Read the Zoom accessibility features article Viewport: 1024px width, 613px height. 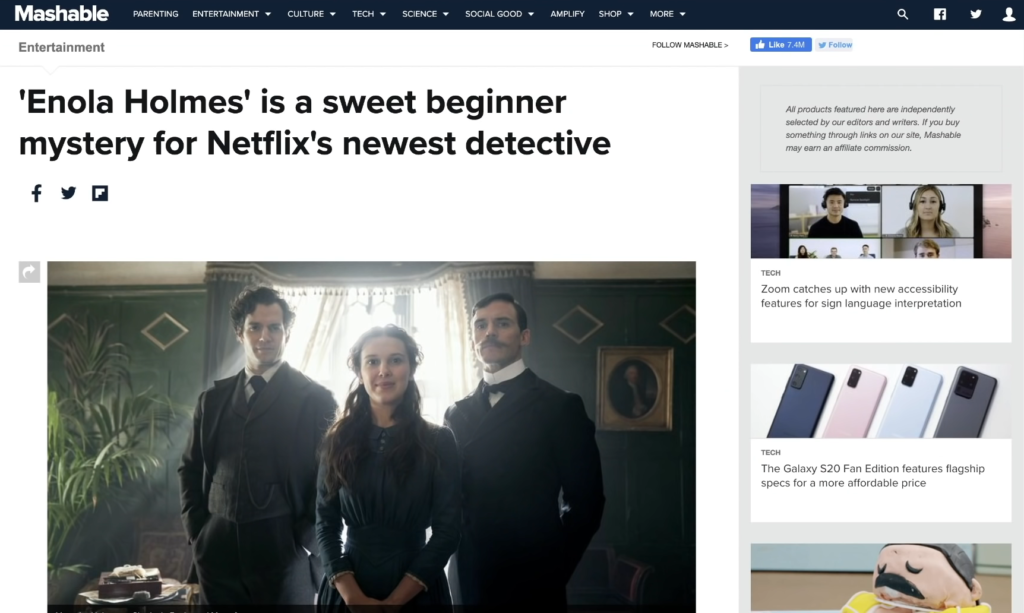coord(861,296)
